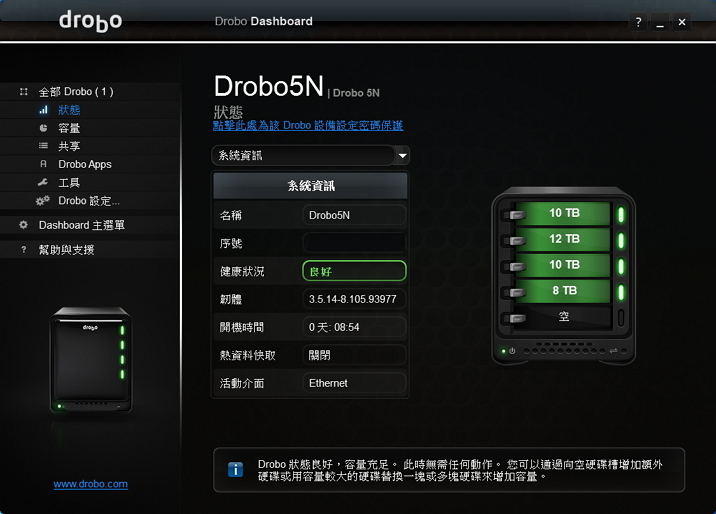Select the top 10 TB drive bay

[x=564, y=213]
